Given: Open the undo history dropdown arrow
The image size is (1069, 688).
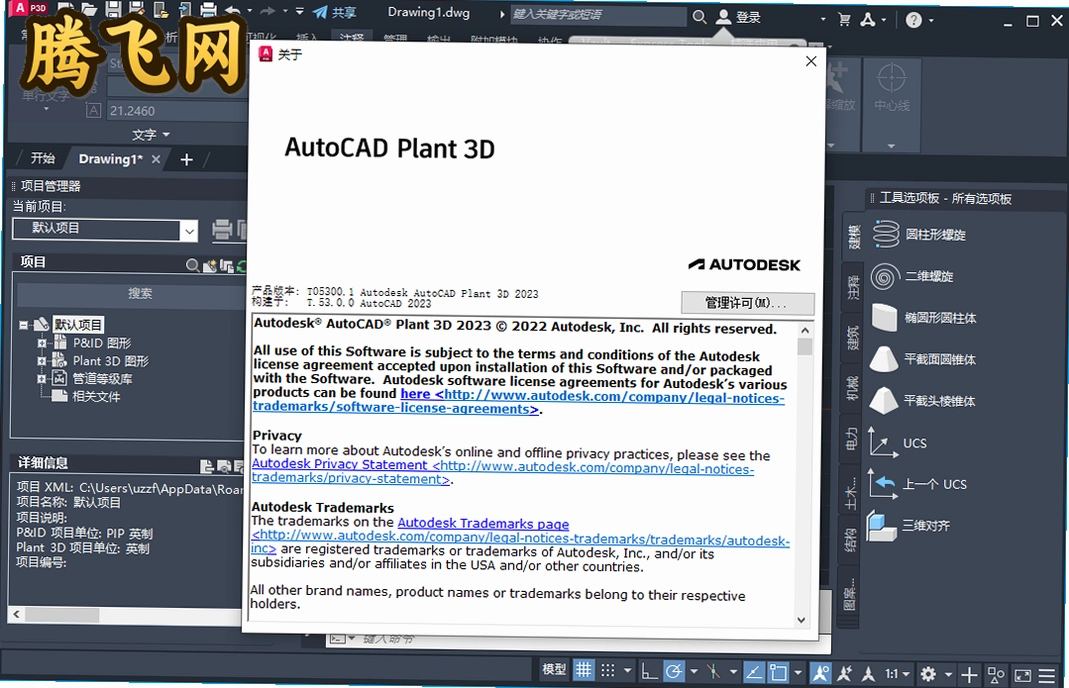Looking at the screenshot, I should [x=250, y=11].
